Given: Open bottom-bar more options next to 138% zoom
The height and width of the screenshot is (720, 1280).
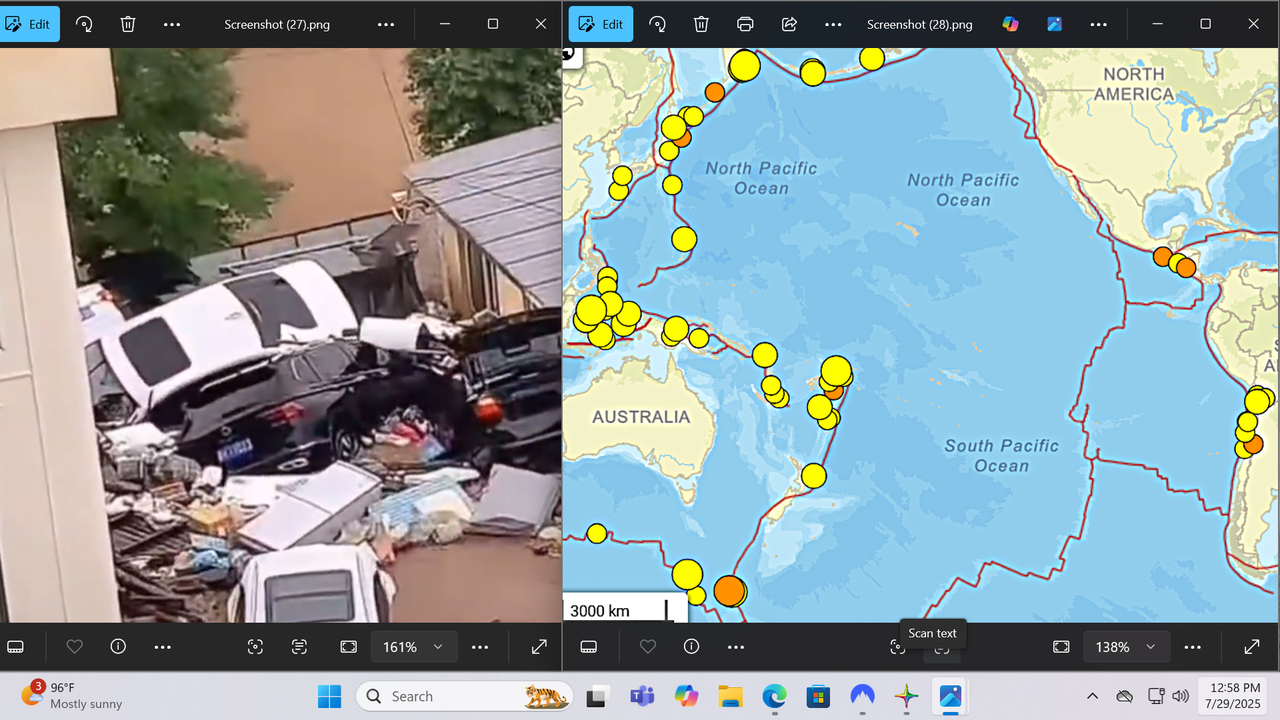Looking at the screenshot, I should [1192, 647].
